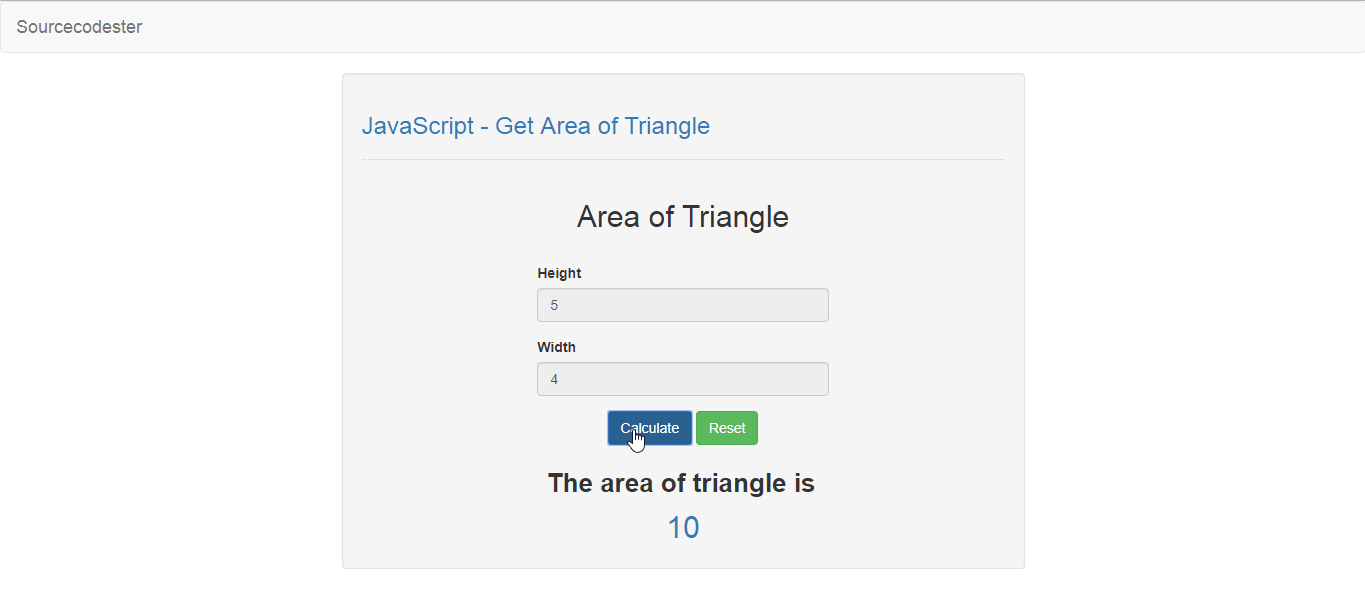Screen dimensions: 1365x592
Task: Click the Width field label
Action: pyautogui.click(x=557, y=346)
